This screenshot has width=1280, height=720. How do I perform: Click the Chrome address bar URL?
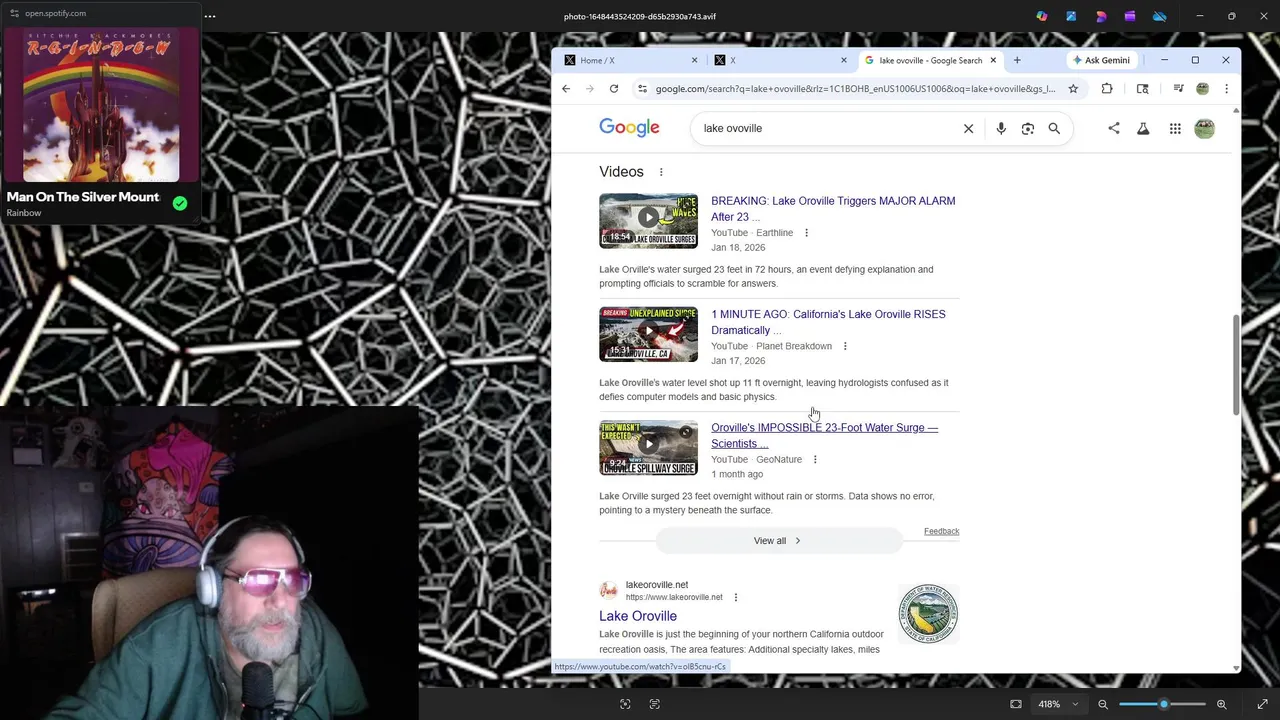855,89
